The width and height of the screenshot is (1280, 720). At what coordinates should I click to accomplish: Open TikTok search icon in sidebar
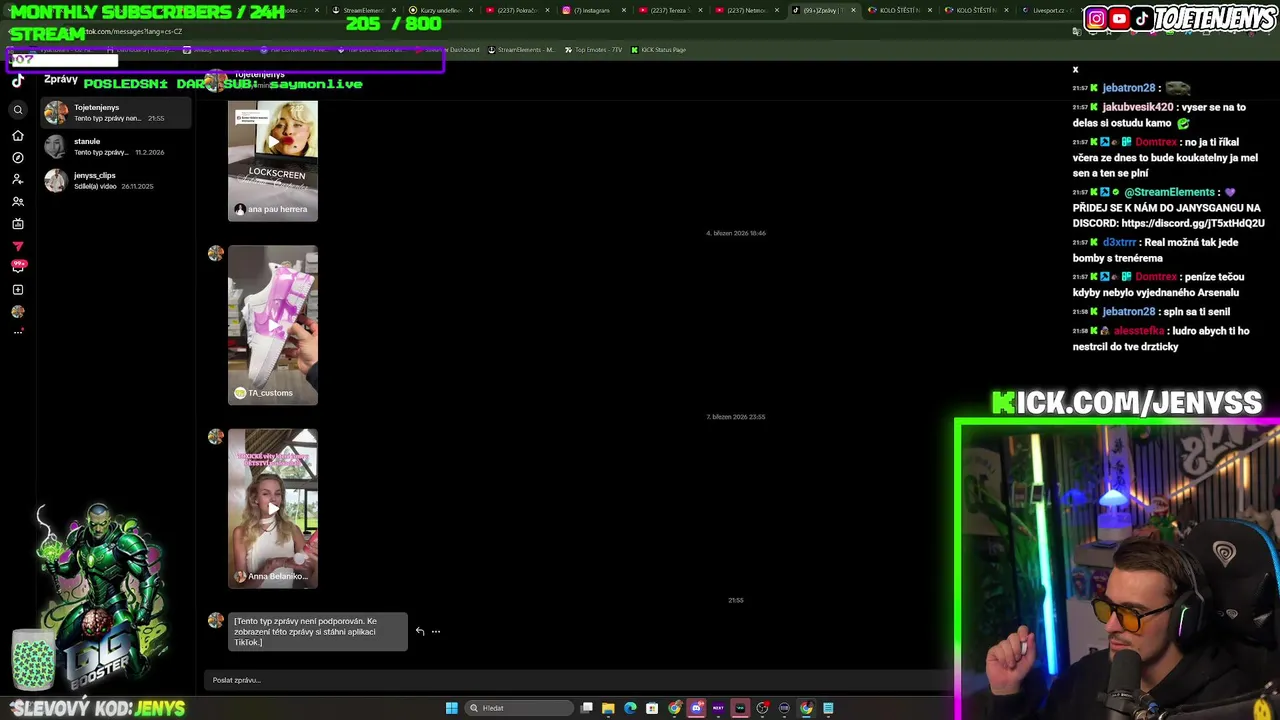point(18,110)
